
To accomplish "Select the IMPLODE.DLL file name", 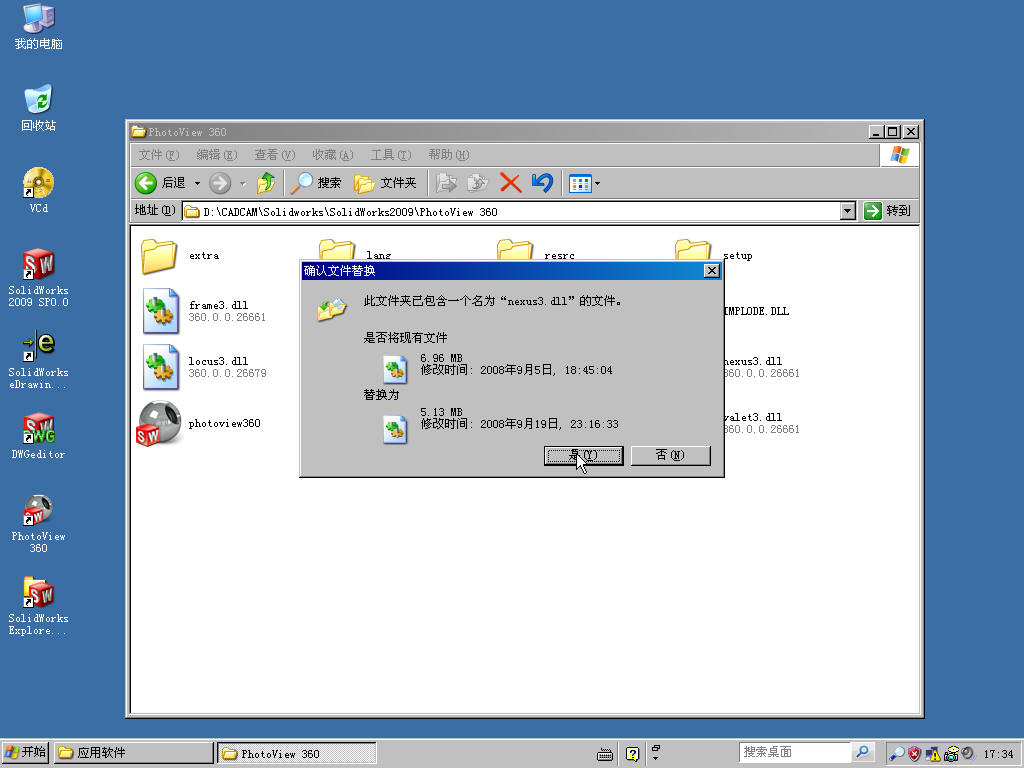I will pos(756,312).
